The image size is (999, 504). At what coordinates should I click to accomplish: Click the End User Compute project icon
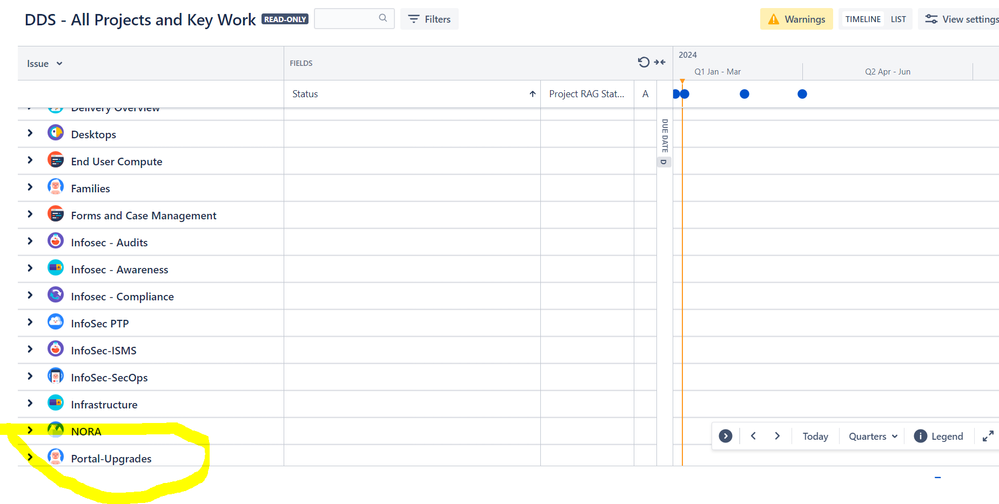tap(55, 161)
